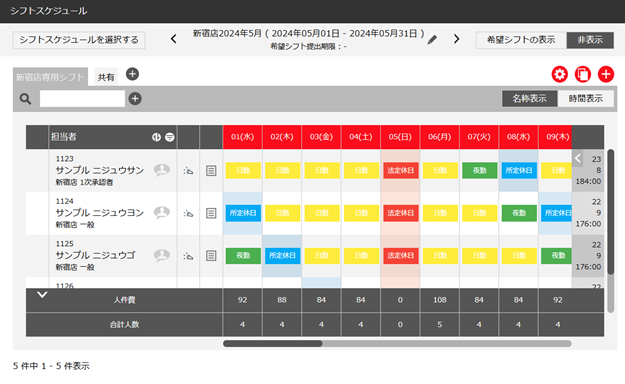
Task: Click the weather icon in row 1124
Action: point(188,213)
